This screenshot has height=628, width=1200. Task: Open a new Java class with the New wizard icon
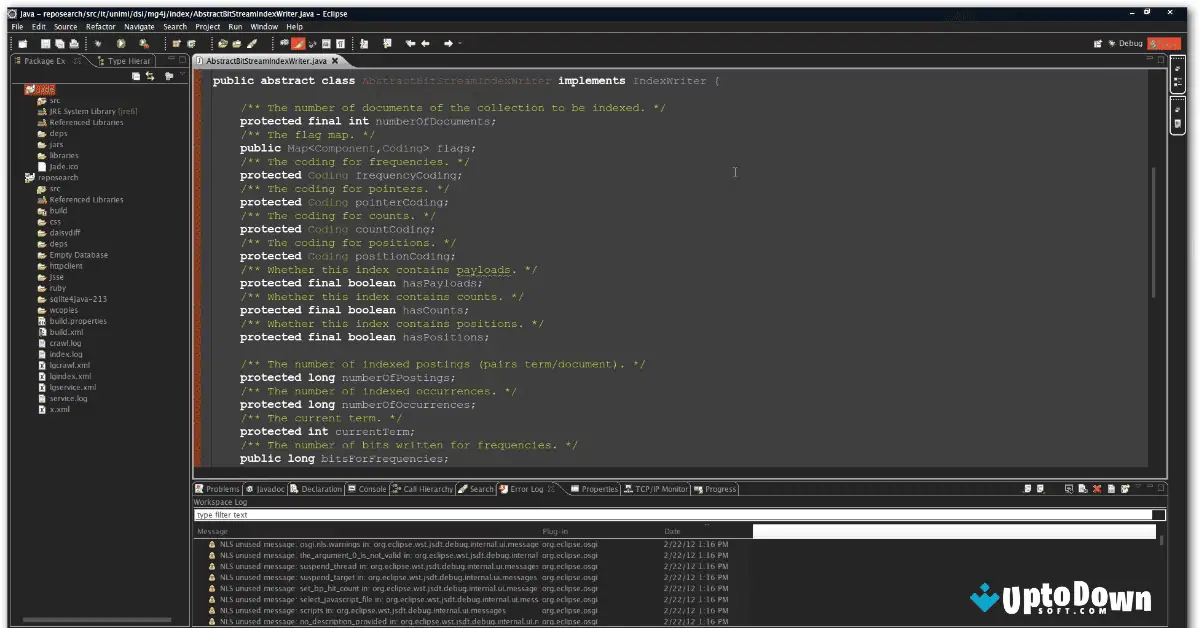point(23,43)
